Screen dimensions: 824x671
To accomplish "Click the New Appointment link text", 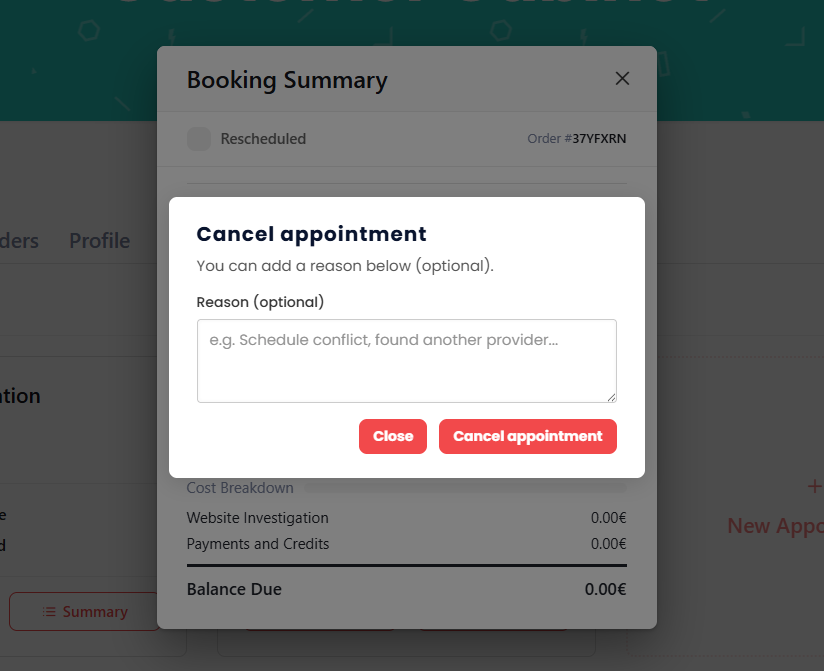I will [x=775, y=526].
